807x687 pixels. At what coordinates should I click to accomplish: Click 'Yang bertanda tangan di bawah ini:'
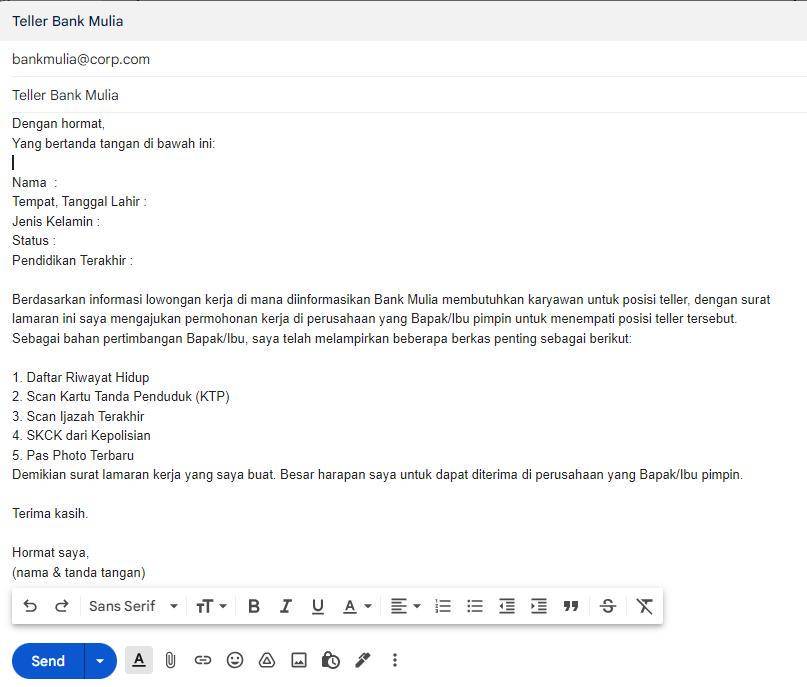click(113, 143)
